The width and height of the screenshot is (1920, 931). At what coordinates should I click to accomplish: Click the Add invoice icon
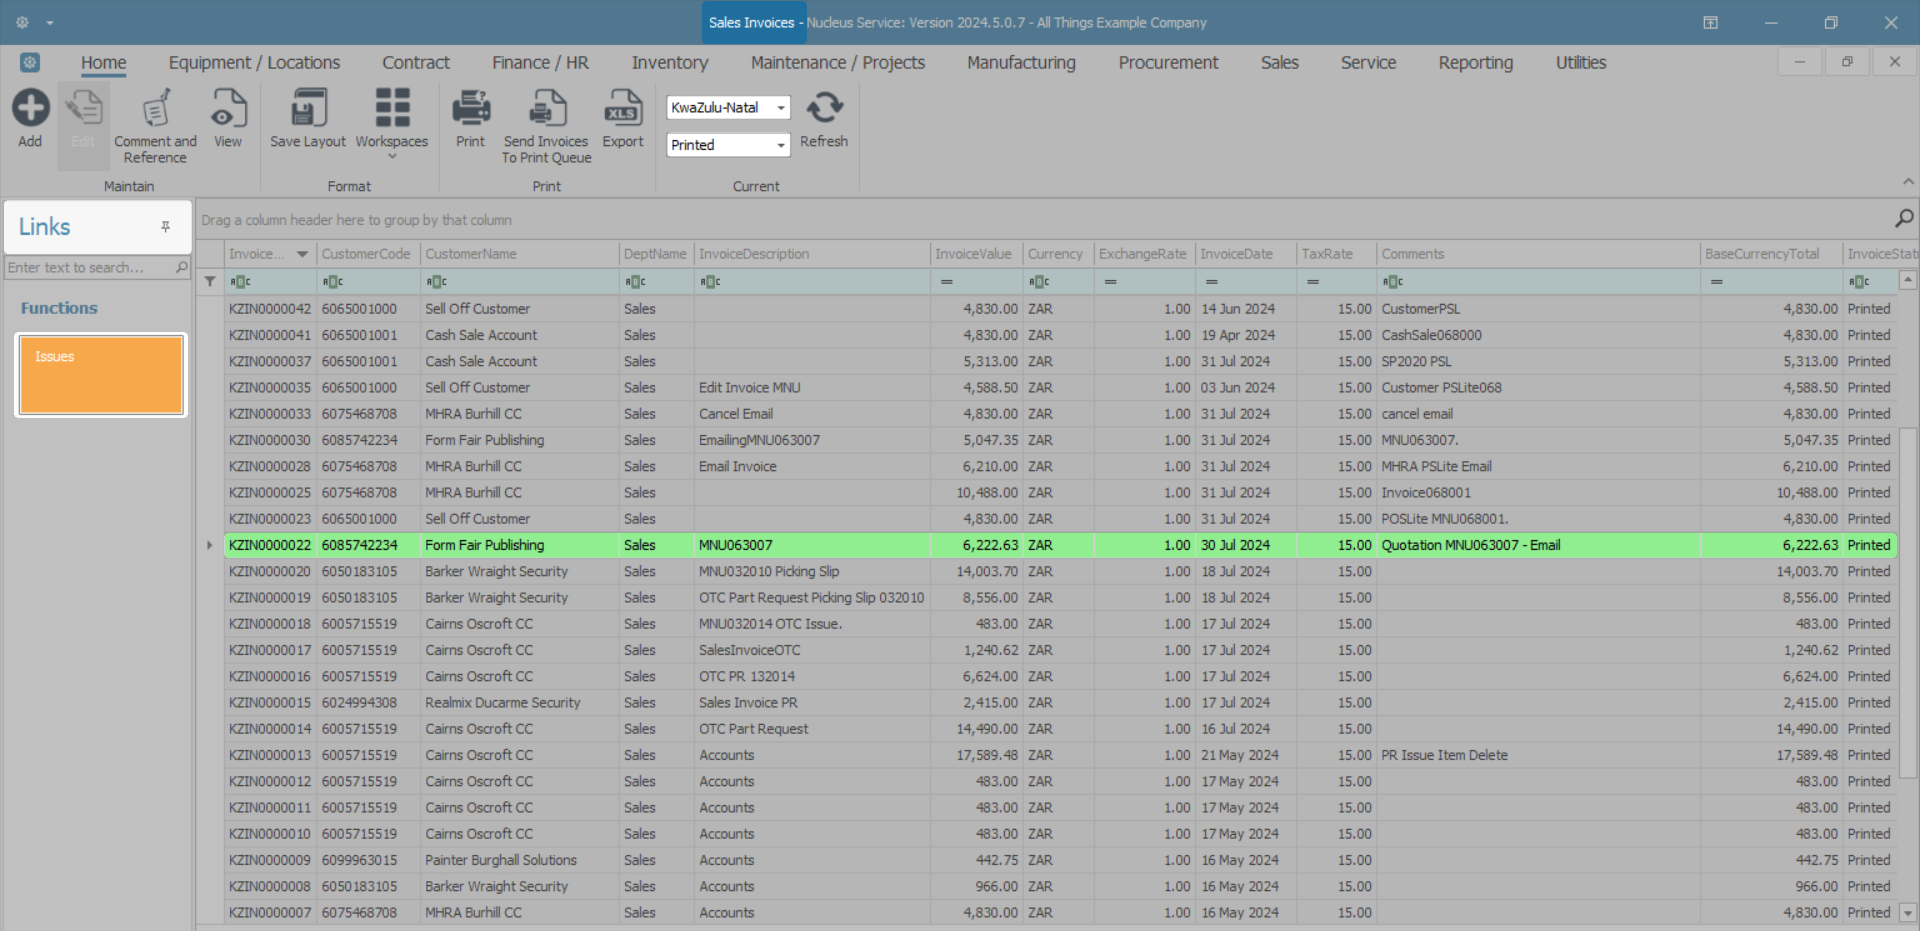click(x=30, y=108)
